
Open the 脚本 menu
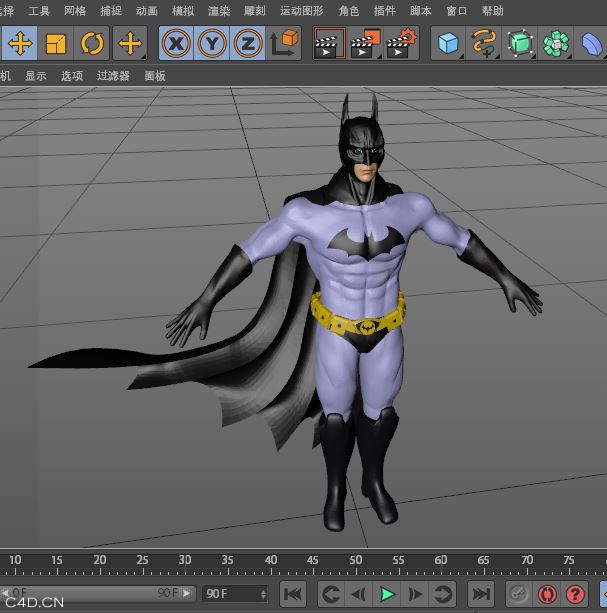pyautogui.click(x=421, y=11)
